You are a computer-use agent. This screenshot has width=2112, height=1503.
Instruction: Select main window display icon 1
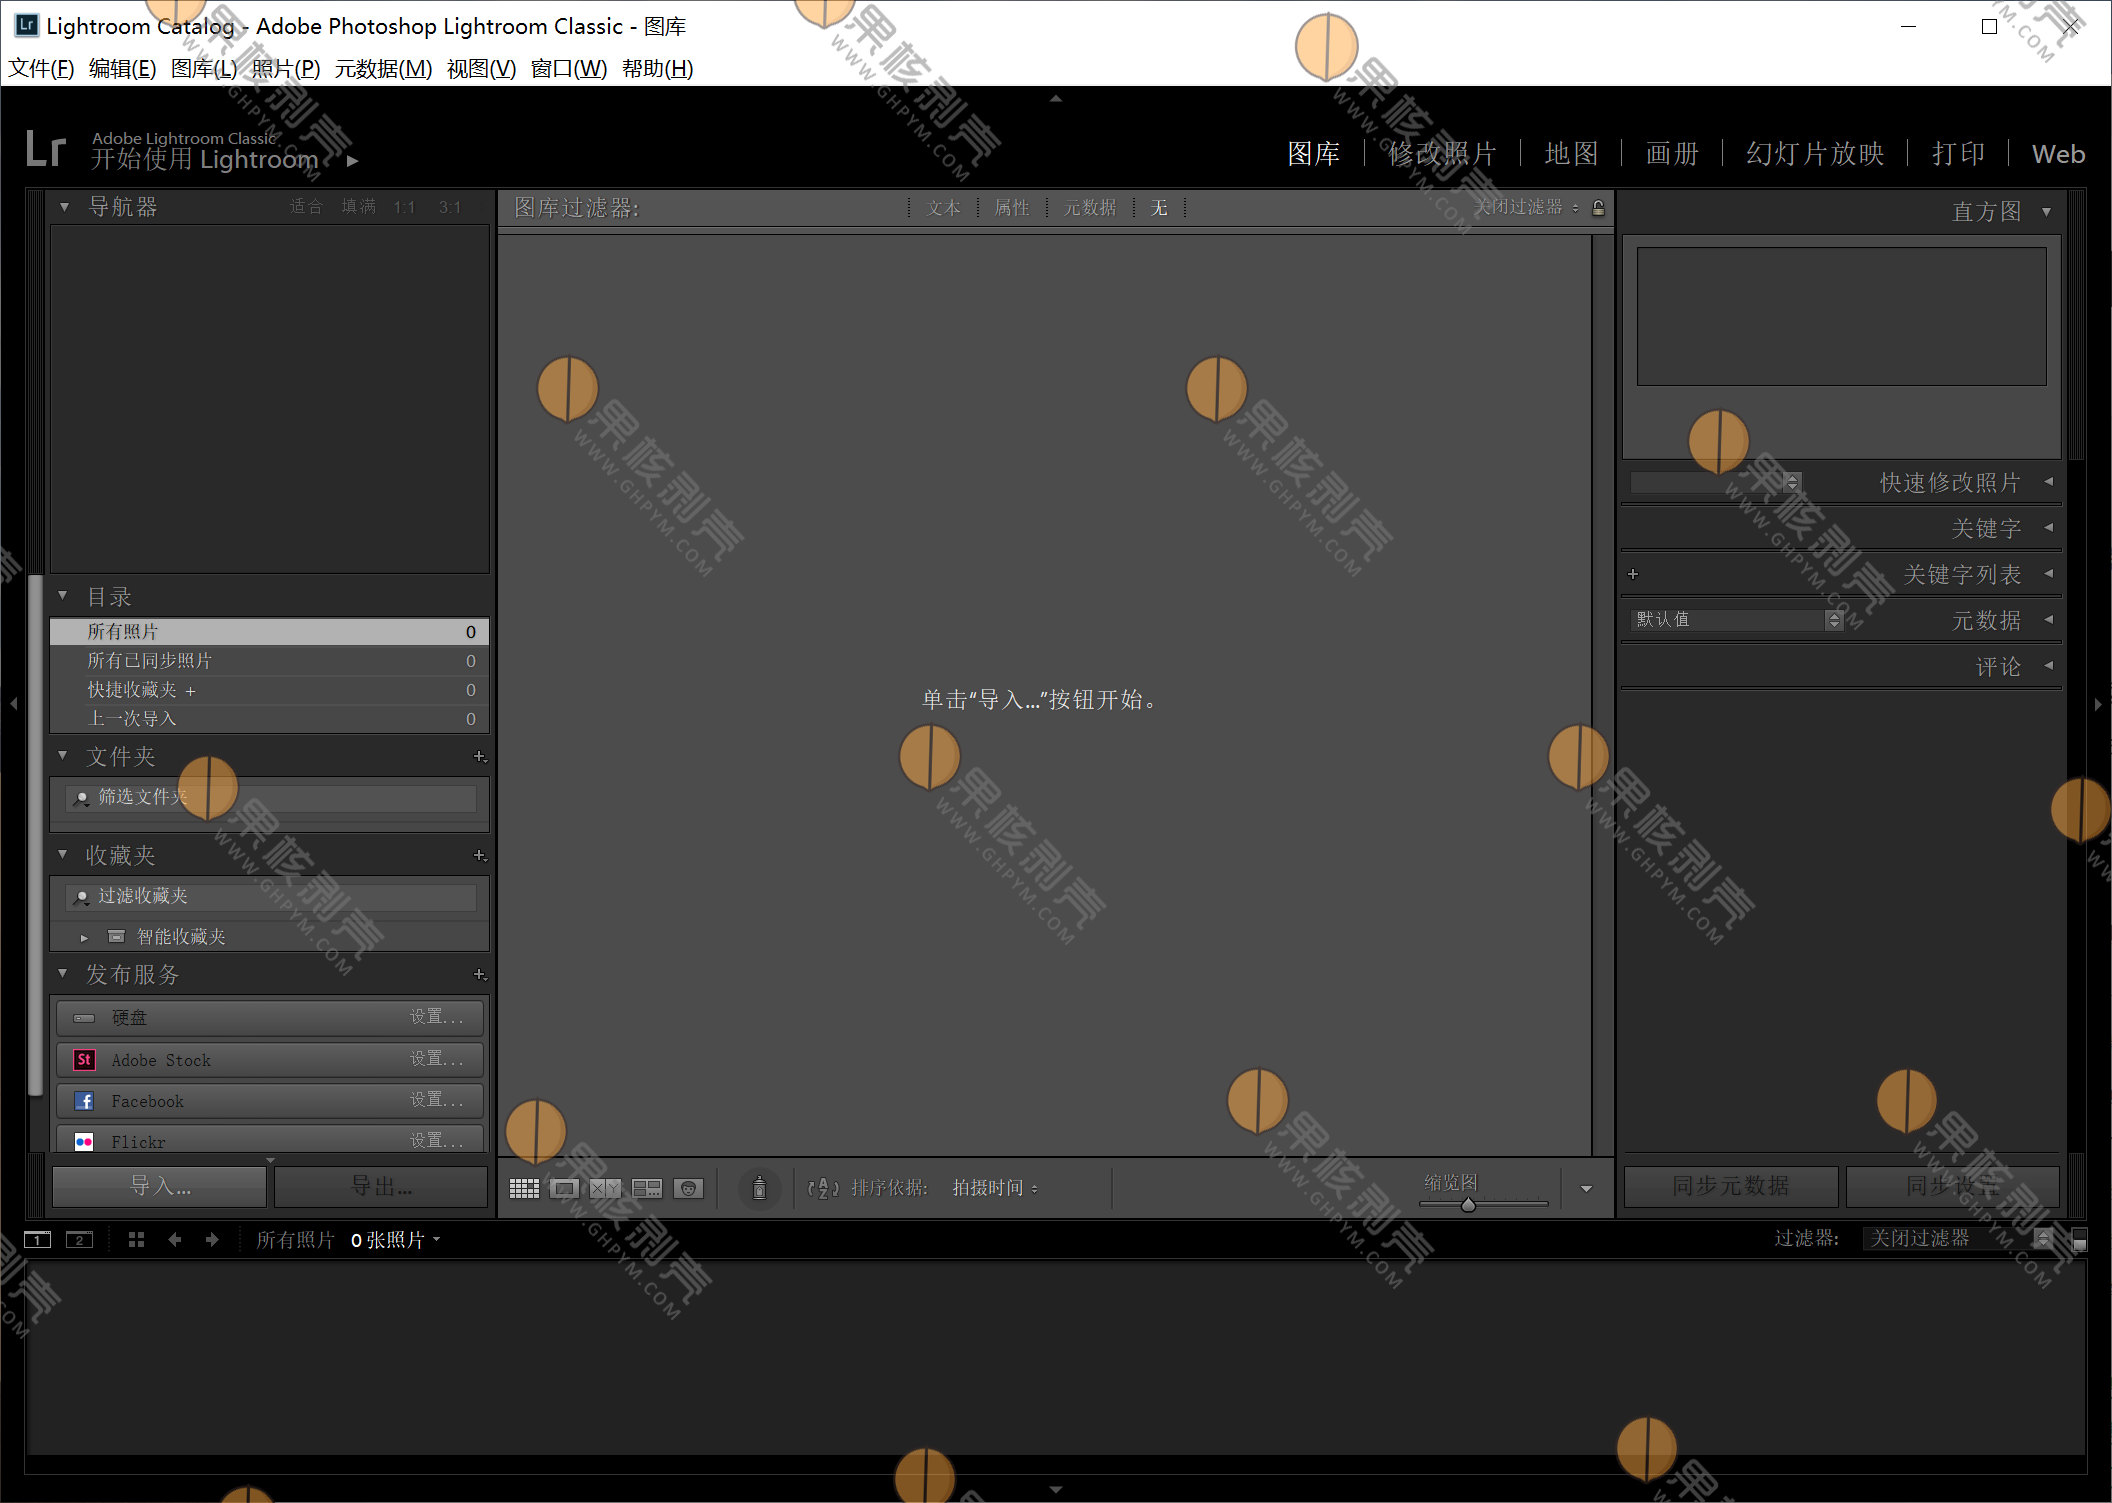37,1240
